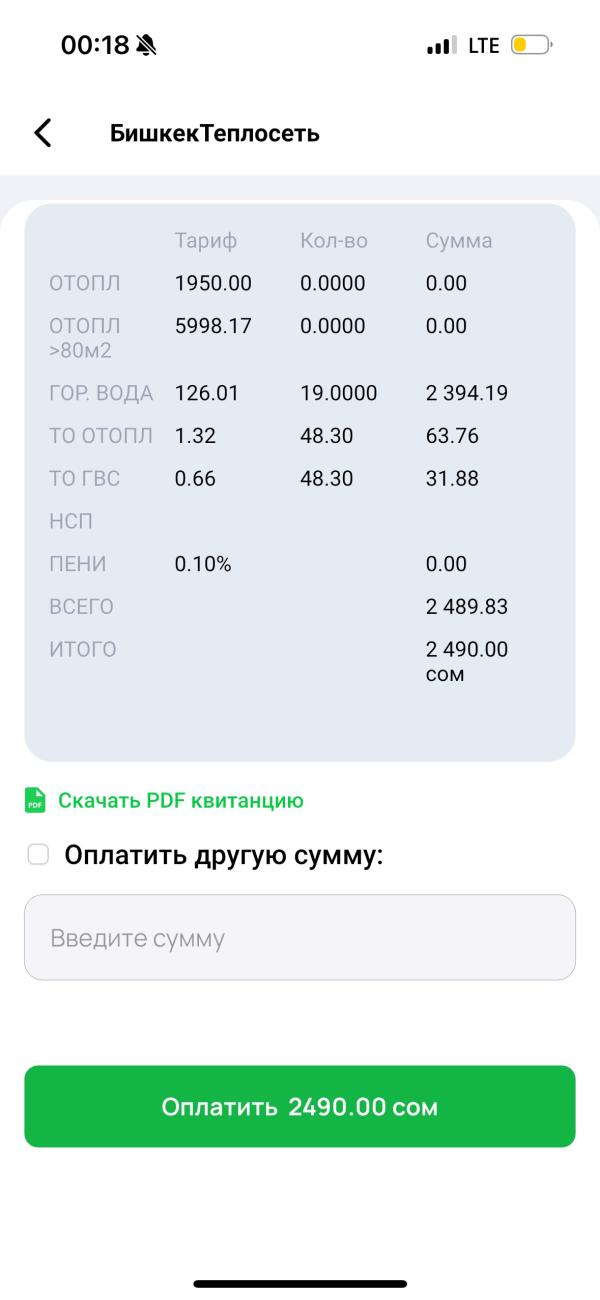Tap the back arrow icon
The height and width of the screenshot is (1300, 600).
42,133
